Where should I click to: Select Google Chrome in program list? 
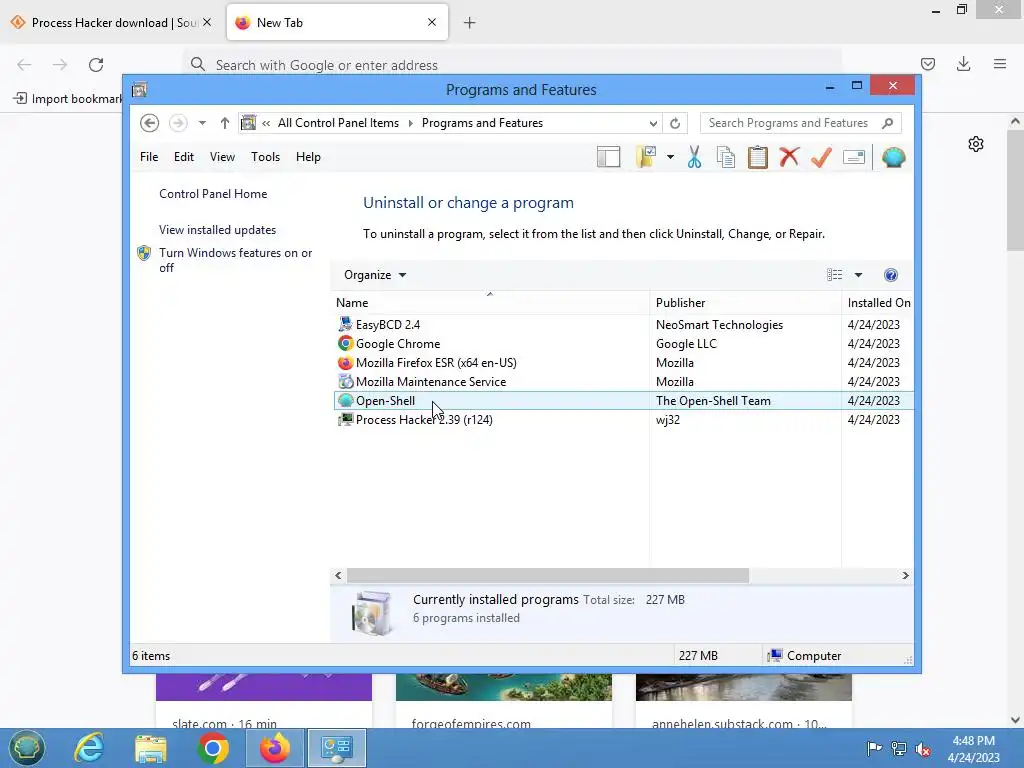point(624,344)
